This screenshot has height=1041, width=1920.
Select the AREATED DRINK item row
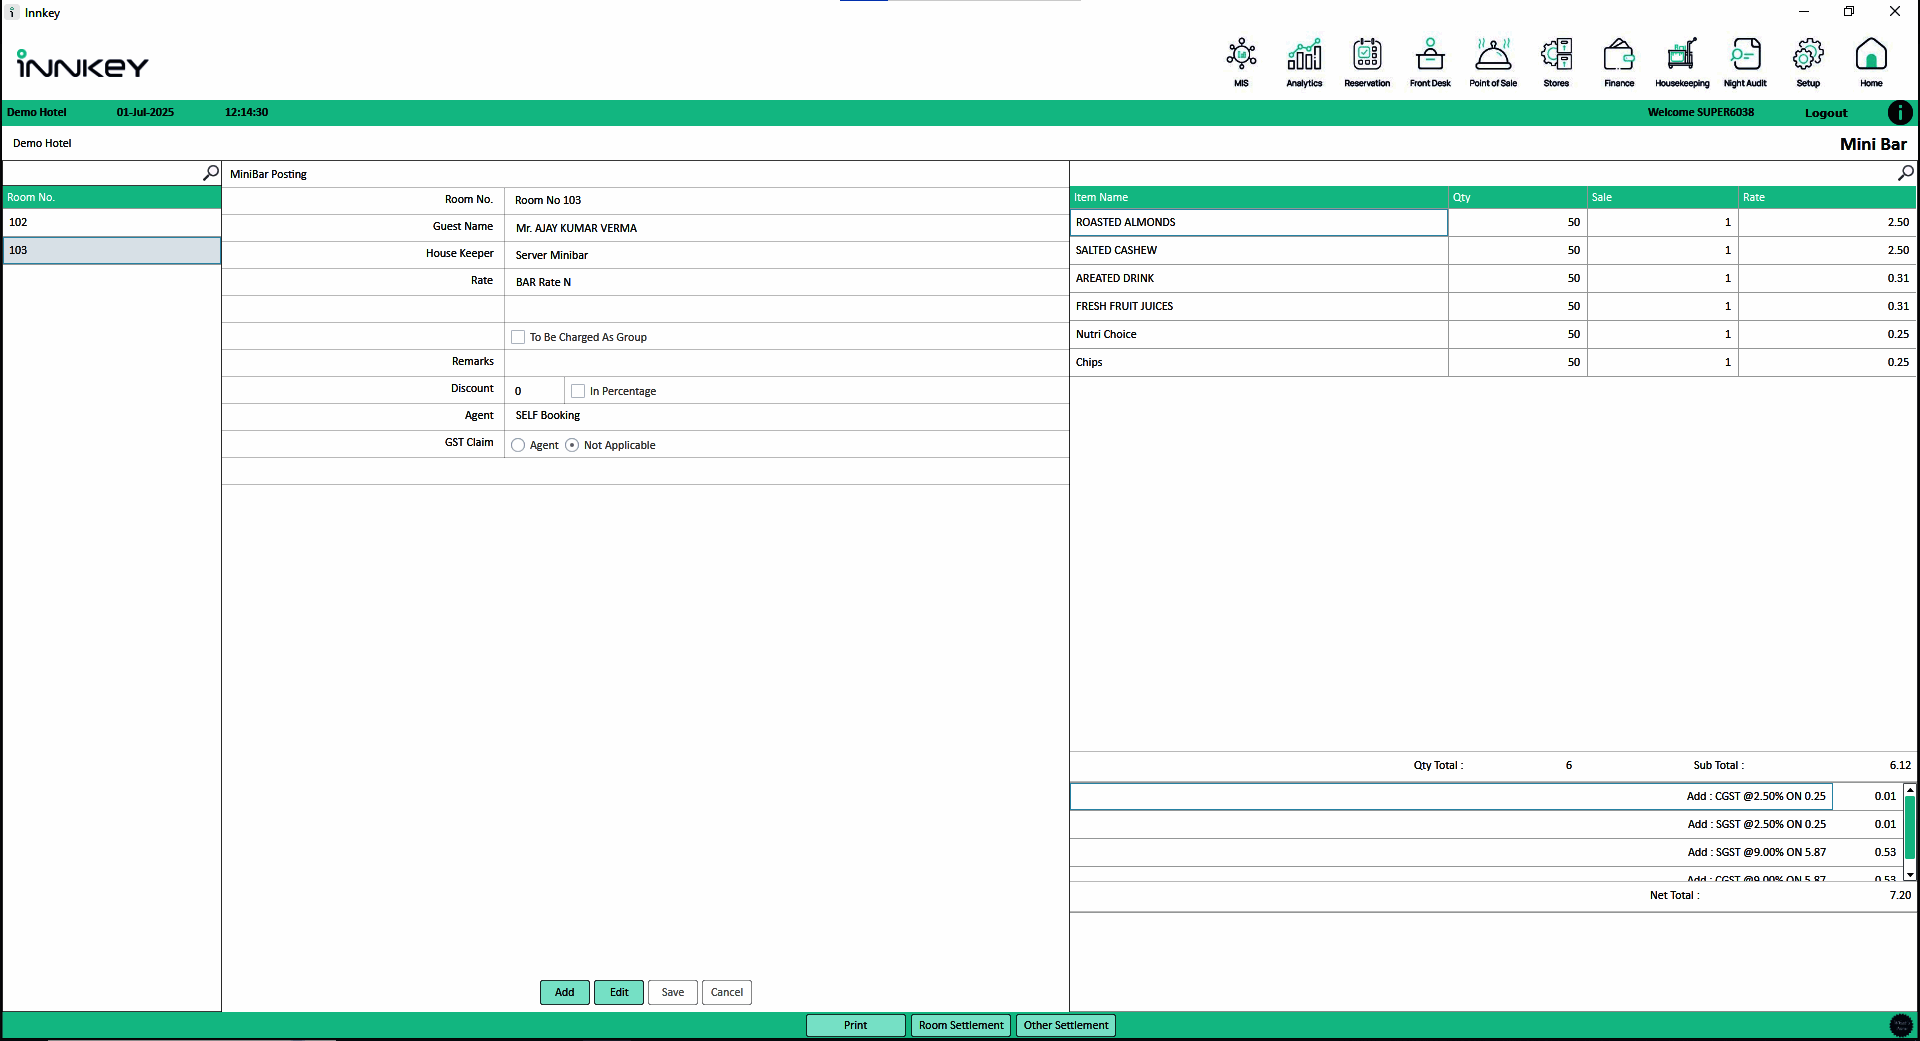point(1493,278)
